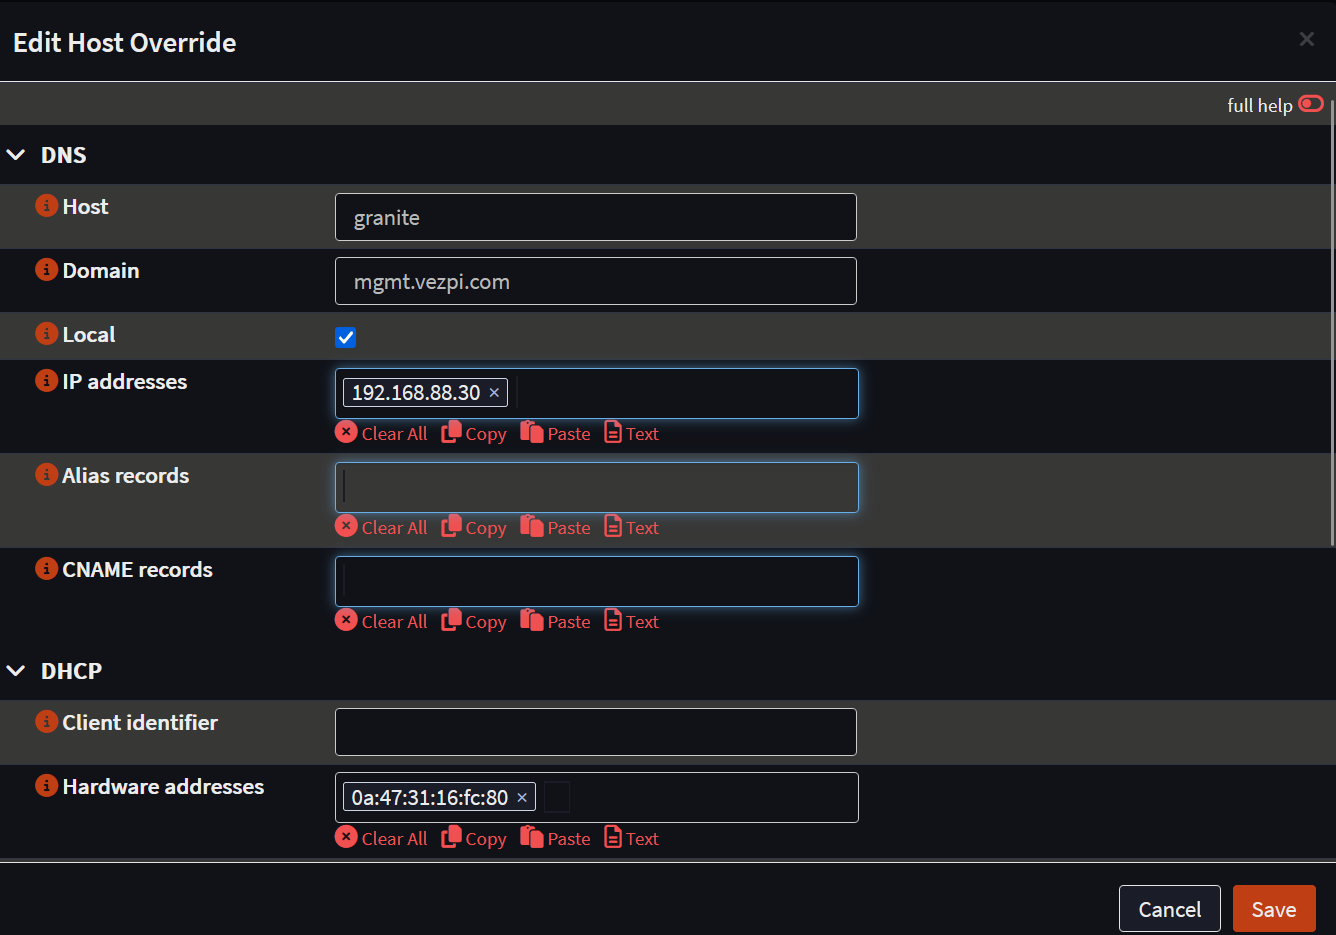Click the info icon next to Host

tap(46, 205)
